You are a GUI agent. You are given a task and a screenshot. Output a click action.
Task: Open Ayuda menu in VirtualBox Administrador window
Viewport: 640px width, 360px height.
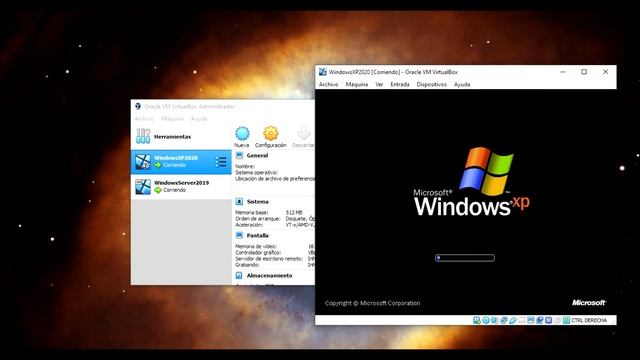click(199, 119)
